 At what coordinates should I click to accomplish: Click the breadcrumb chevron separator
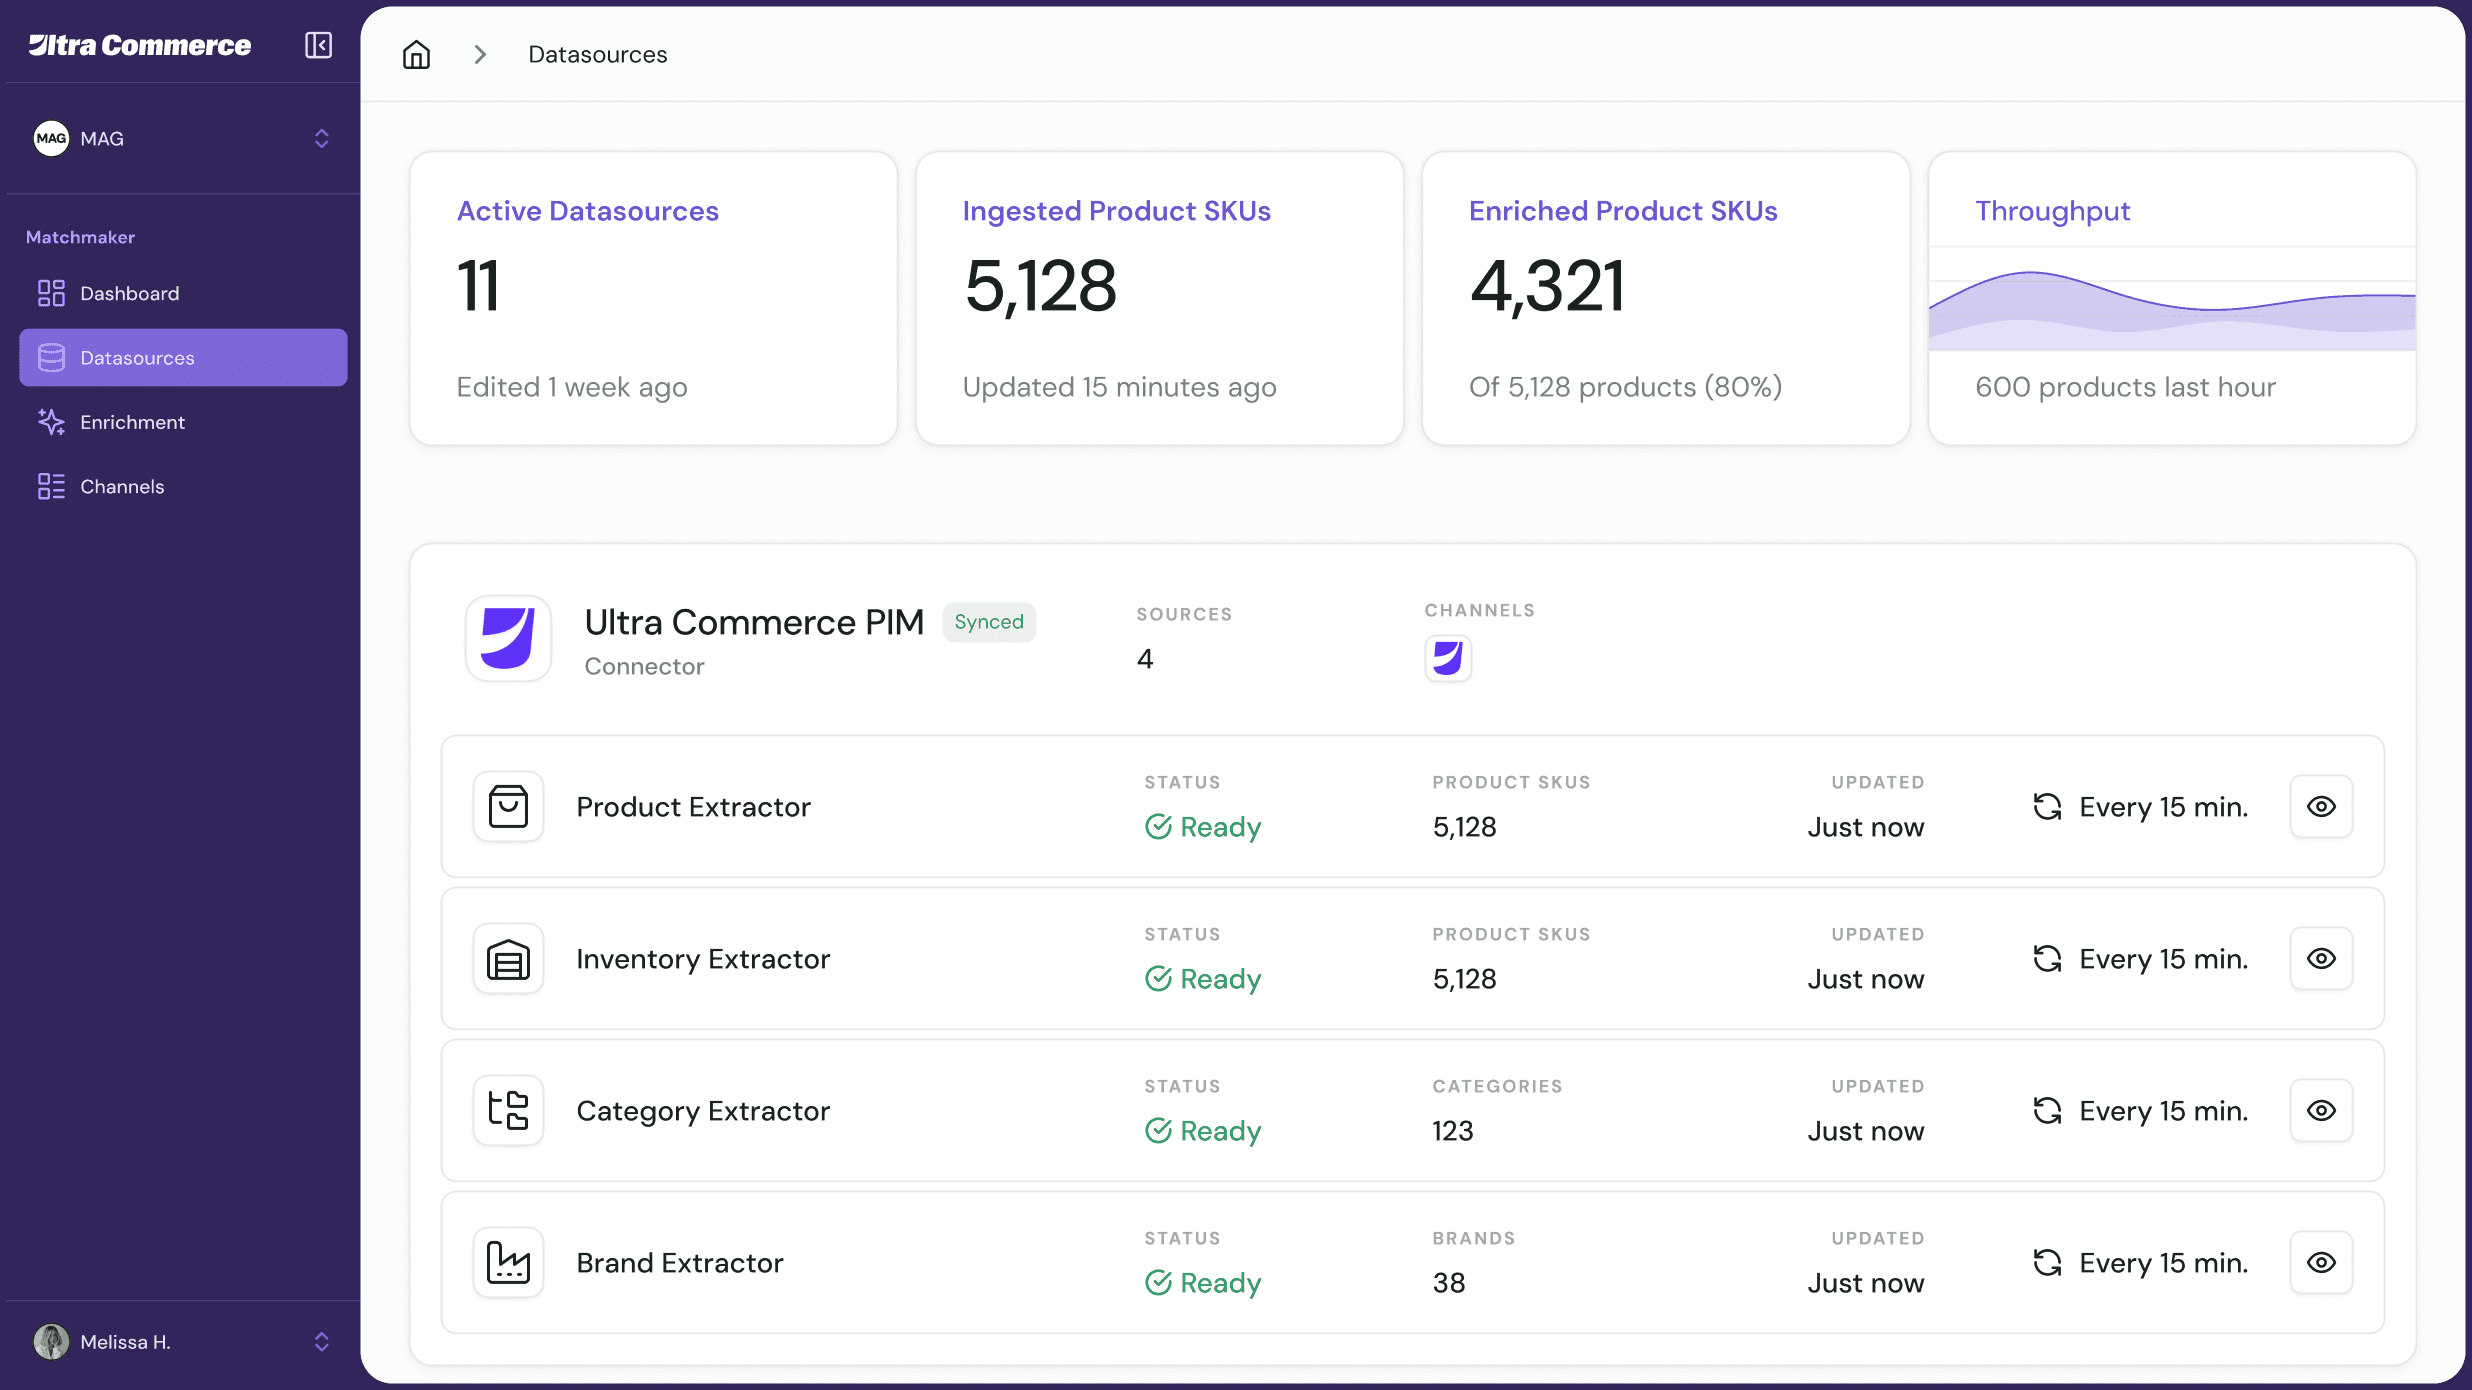click(480, 54)
